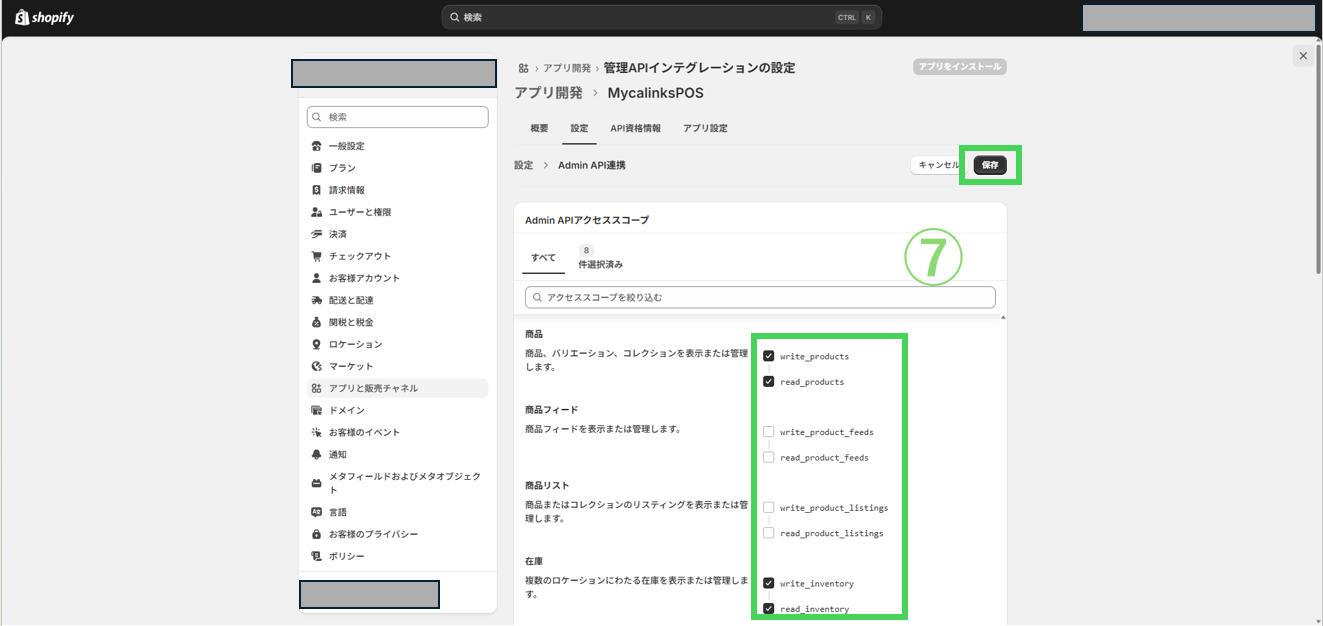This screenshot has height=626, width=1323.
Task: Click the apps grid breadcrumb icon
Action: tap(523, 68)
